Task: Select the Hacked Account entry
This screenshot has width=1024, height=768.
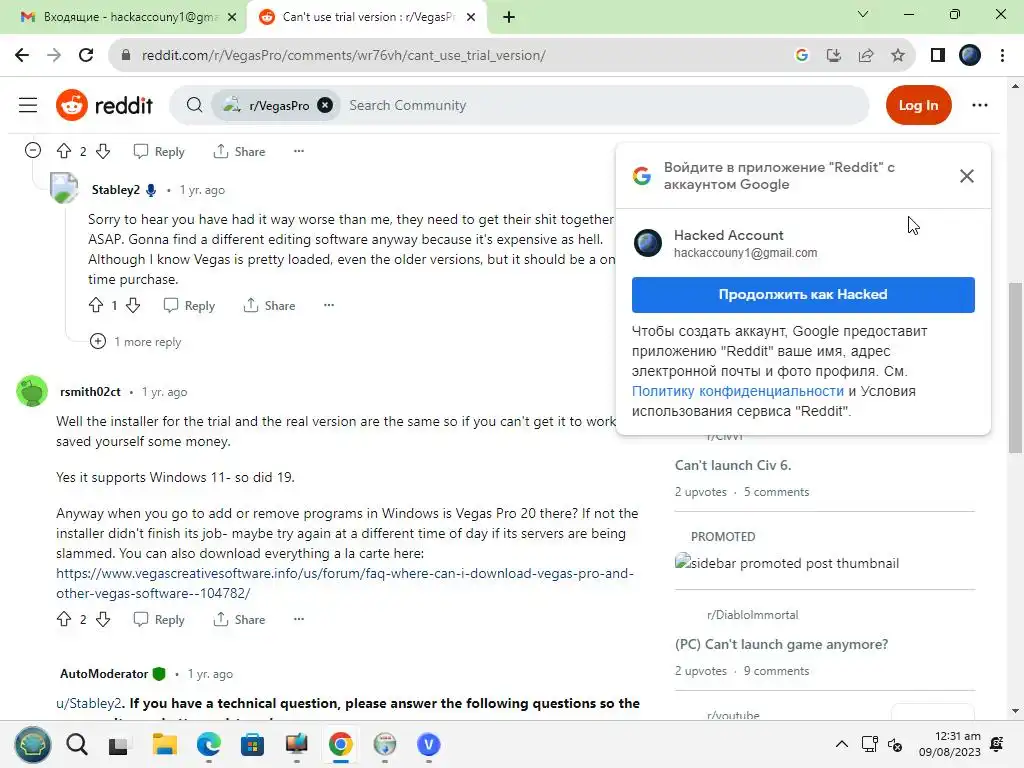Action: coord(803,243)
